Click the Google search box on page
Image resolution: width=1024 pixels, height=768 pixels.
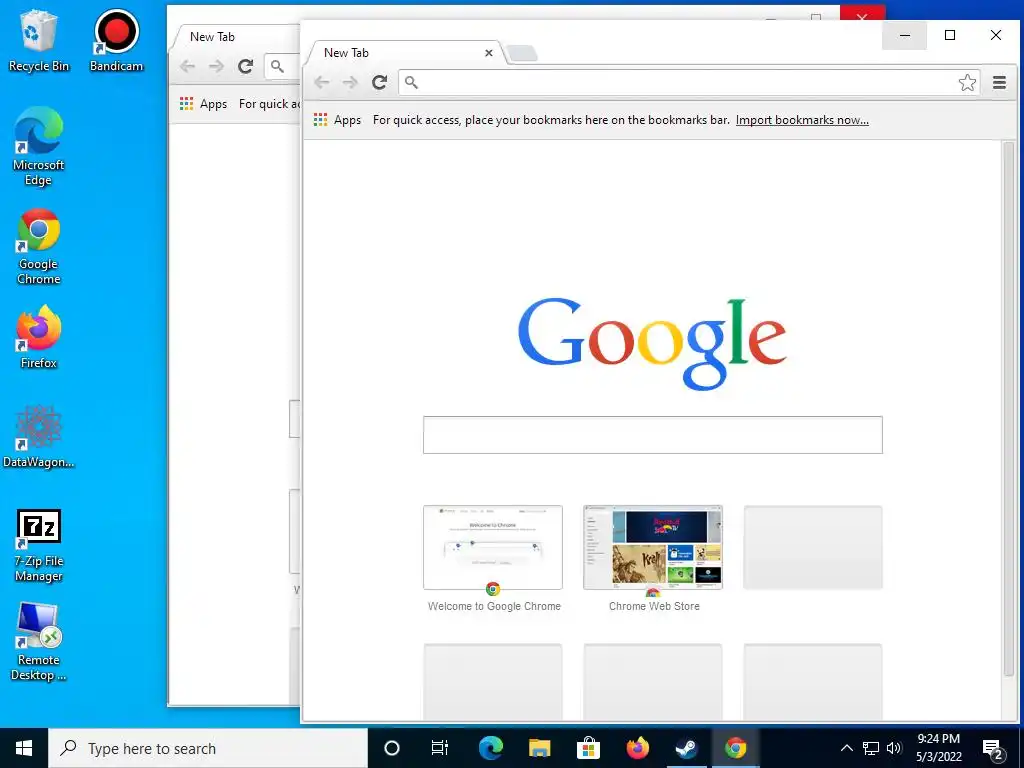click(x=652, y=435)
